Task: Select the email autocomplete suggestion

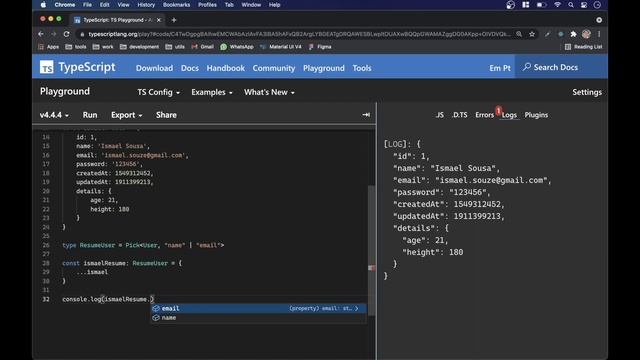Action: click(x=258, y=309)
